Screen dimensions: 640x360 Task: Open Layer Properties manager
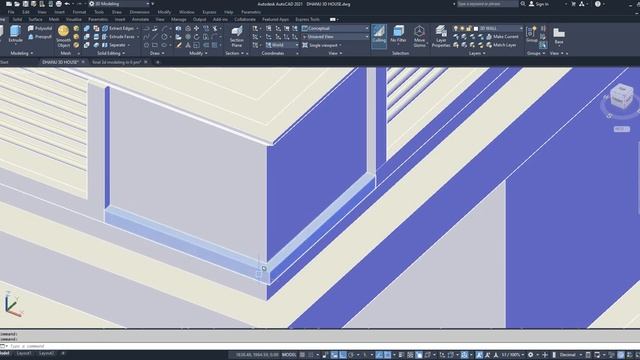point(441,36)
